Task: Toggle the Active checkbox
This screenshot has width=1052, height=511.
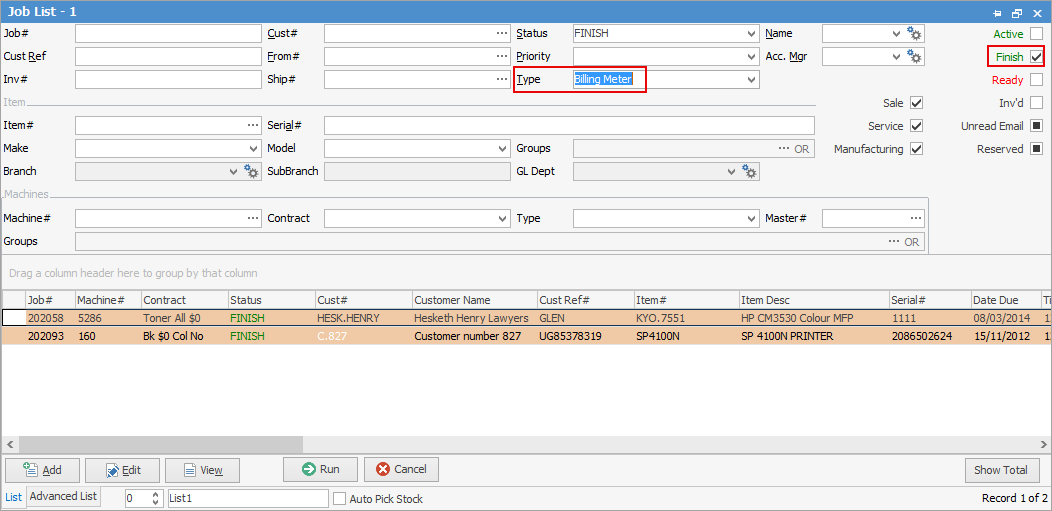Action: [x=1037, y=34]
